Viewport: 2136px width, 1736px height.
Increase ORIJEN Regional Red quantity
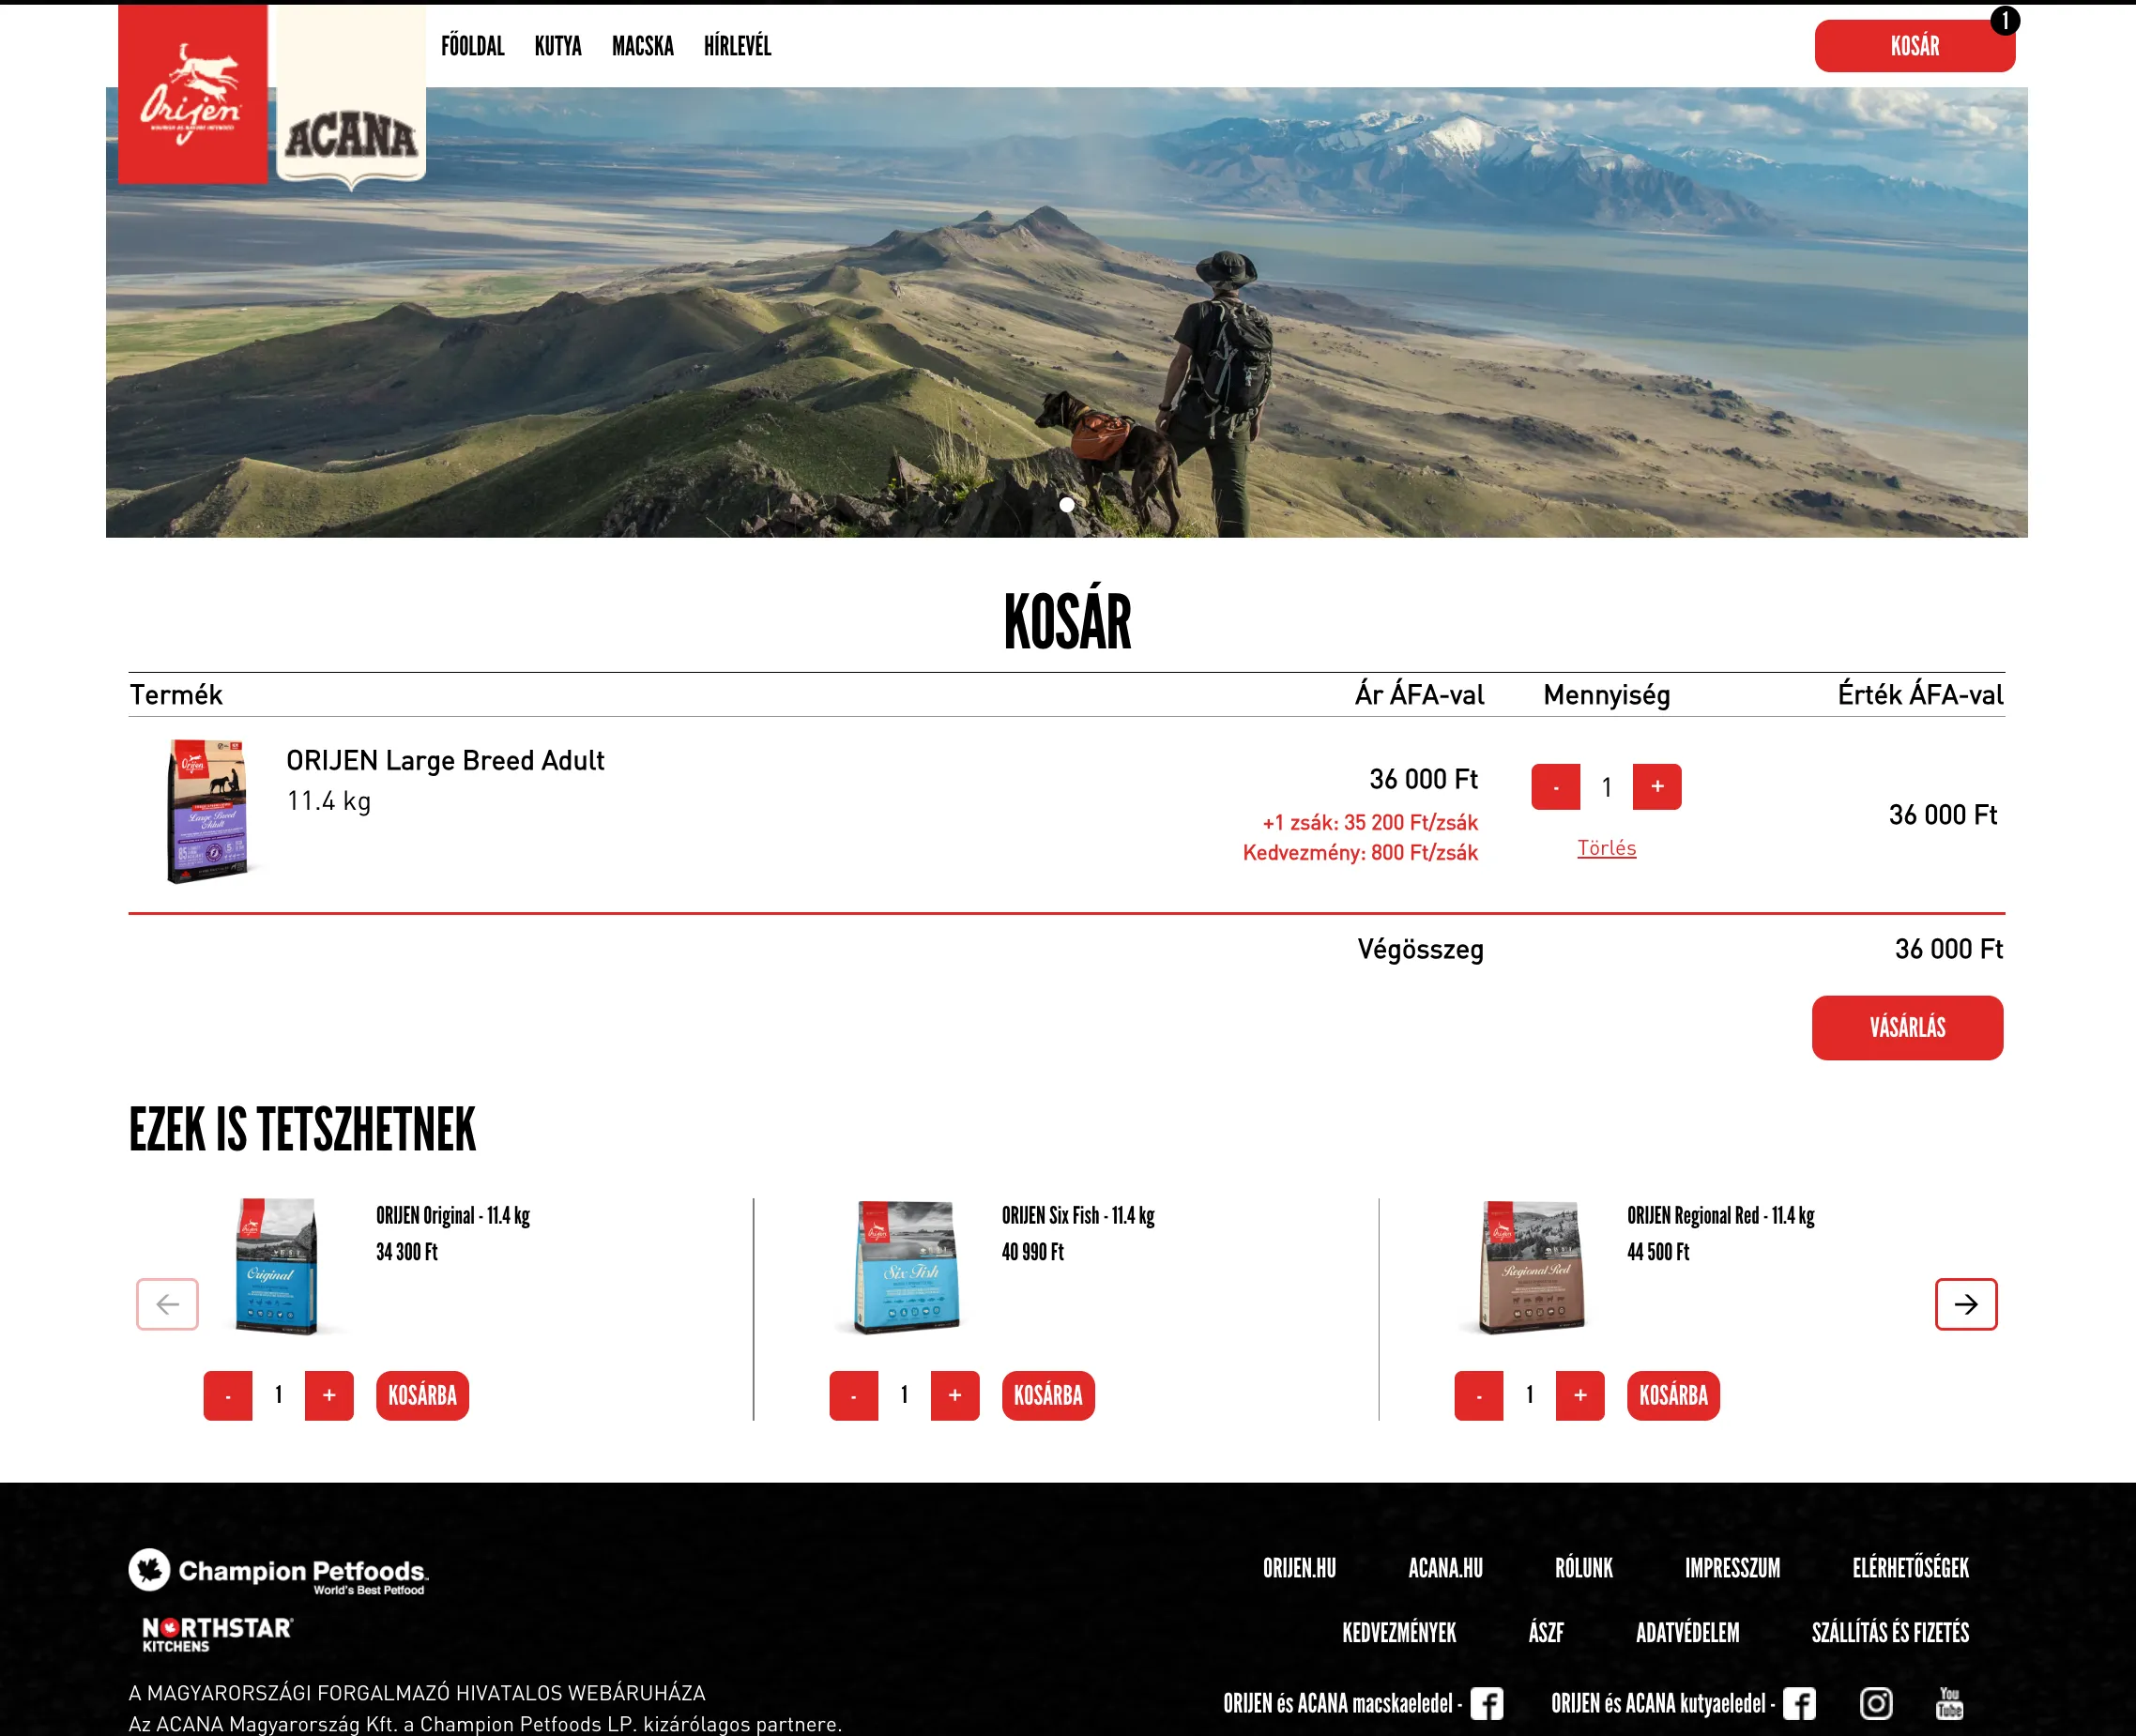(1580, 1396)
